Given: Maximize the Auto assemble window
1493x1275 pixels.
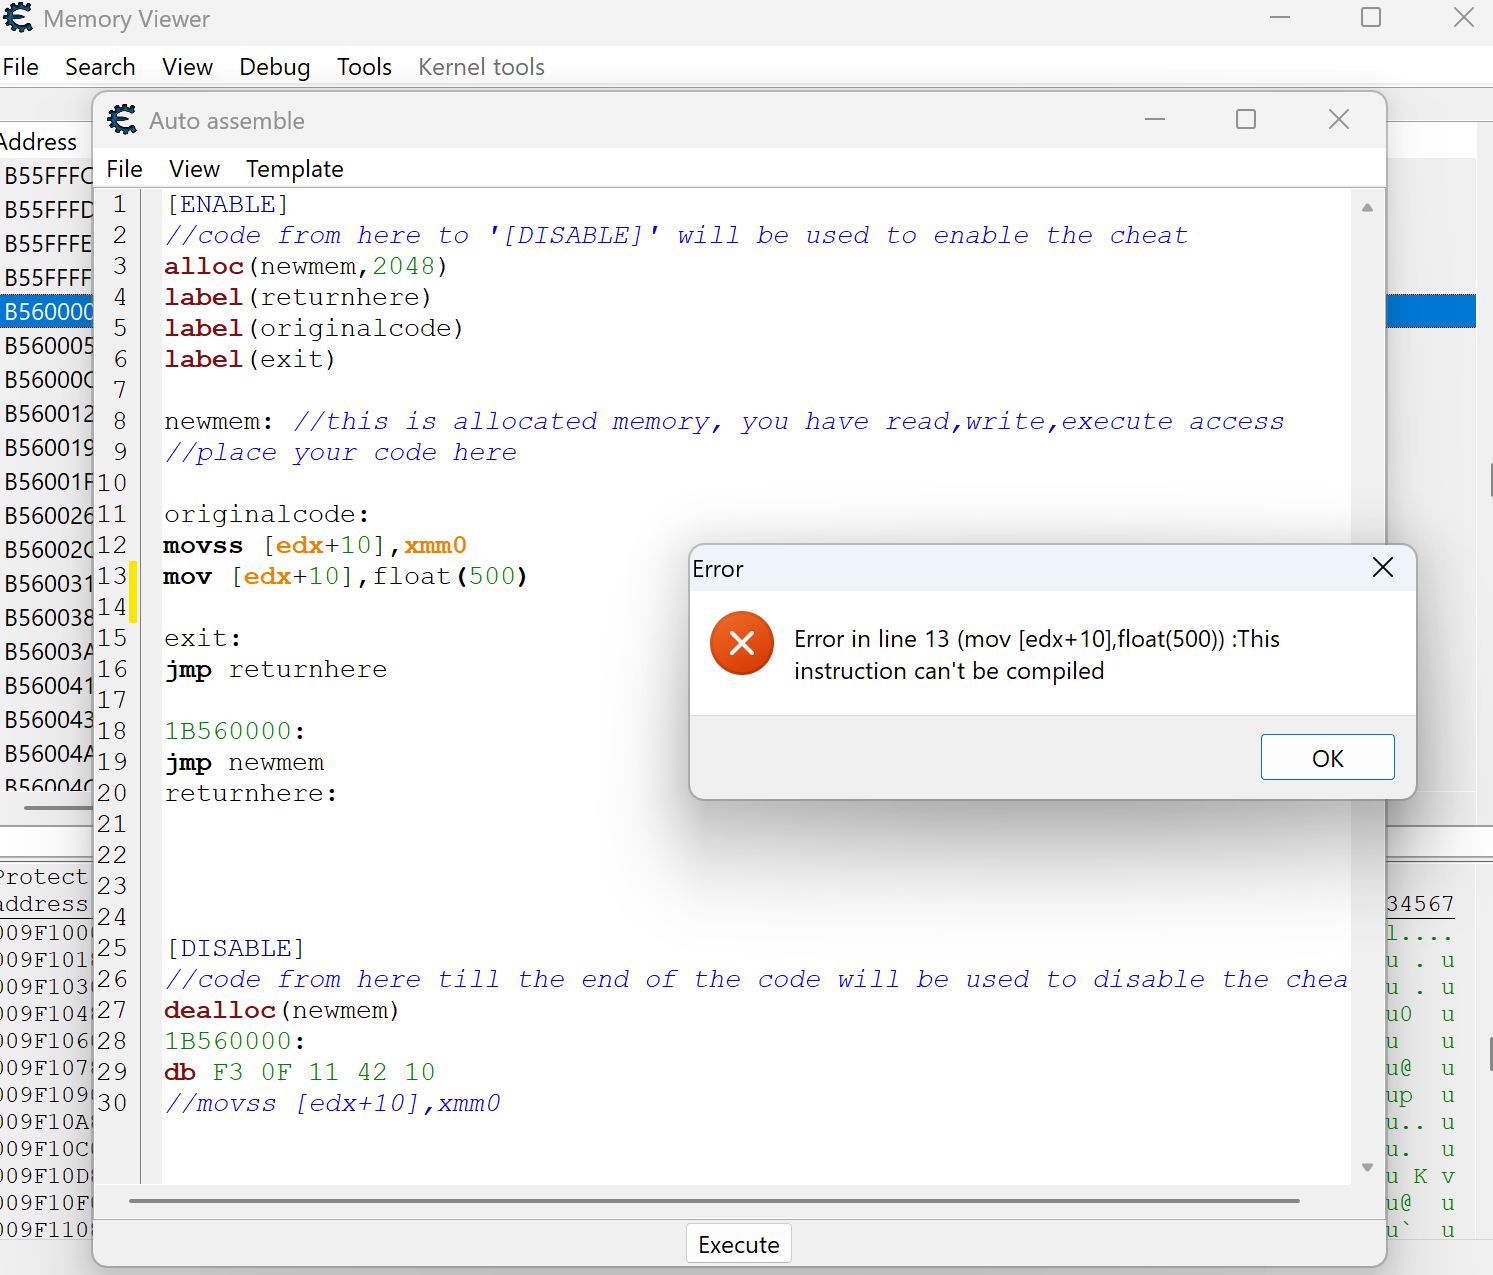Looking at the screenshot, I should 1245,120.
